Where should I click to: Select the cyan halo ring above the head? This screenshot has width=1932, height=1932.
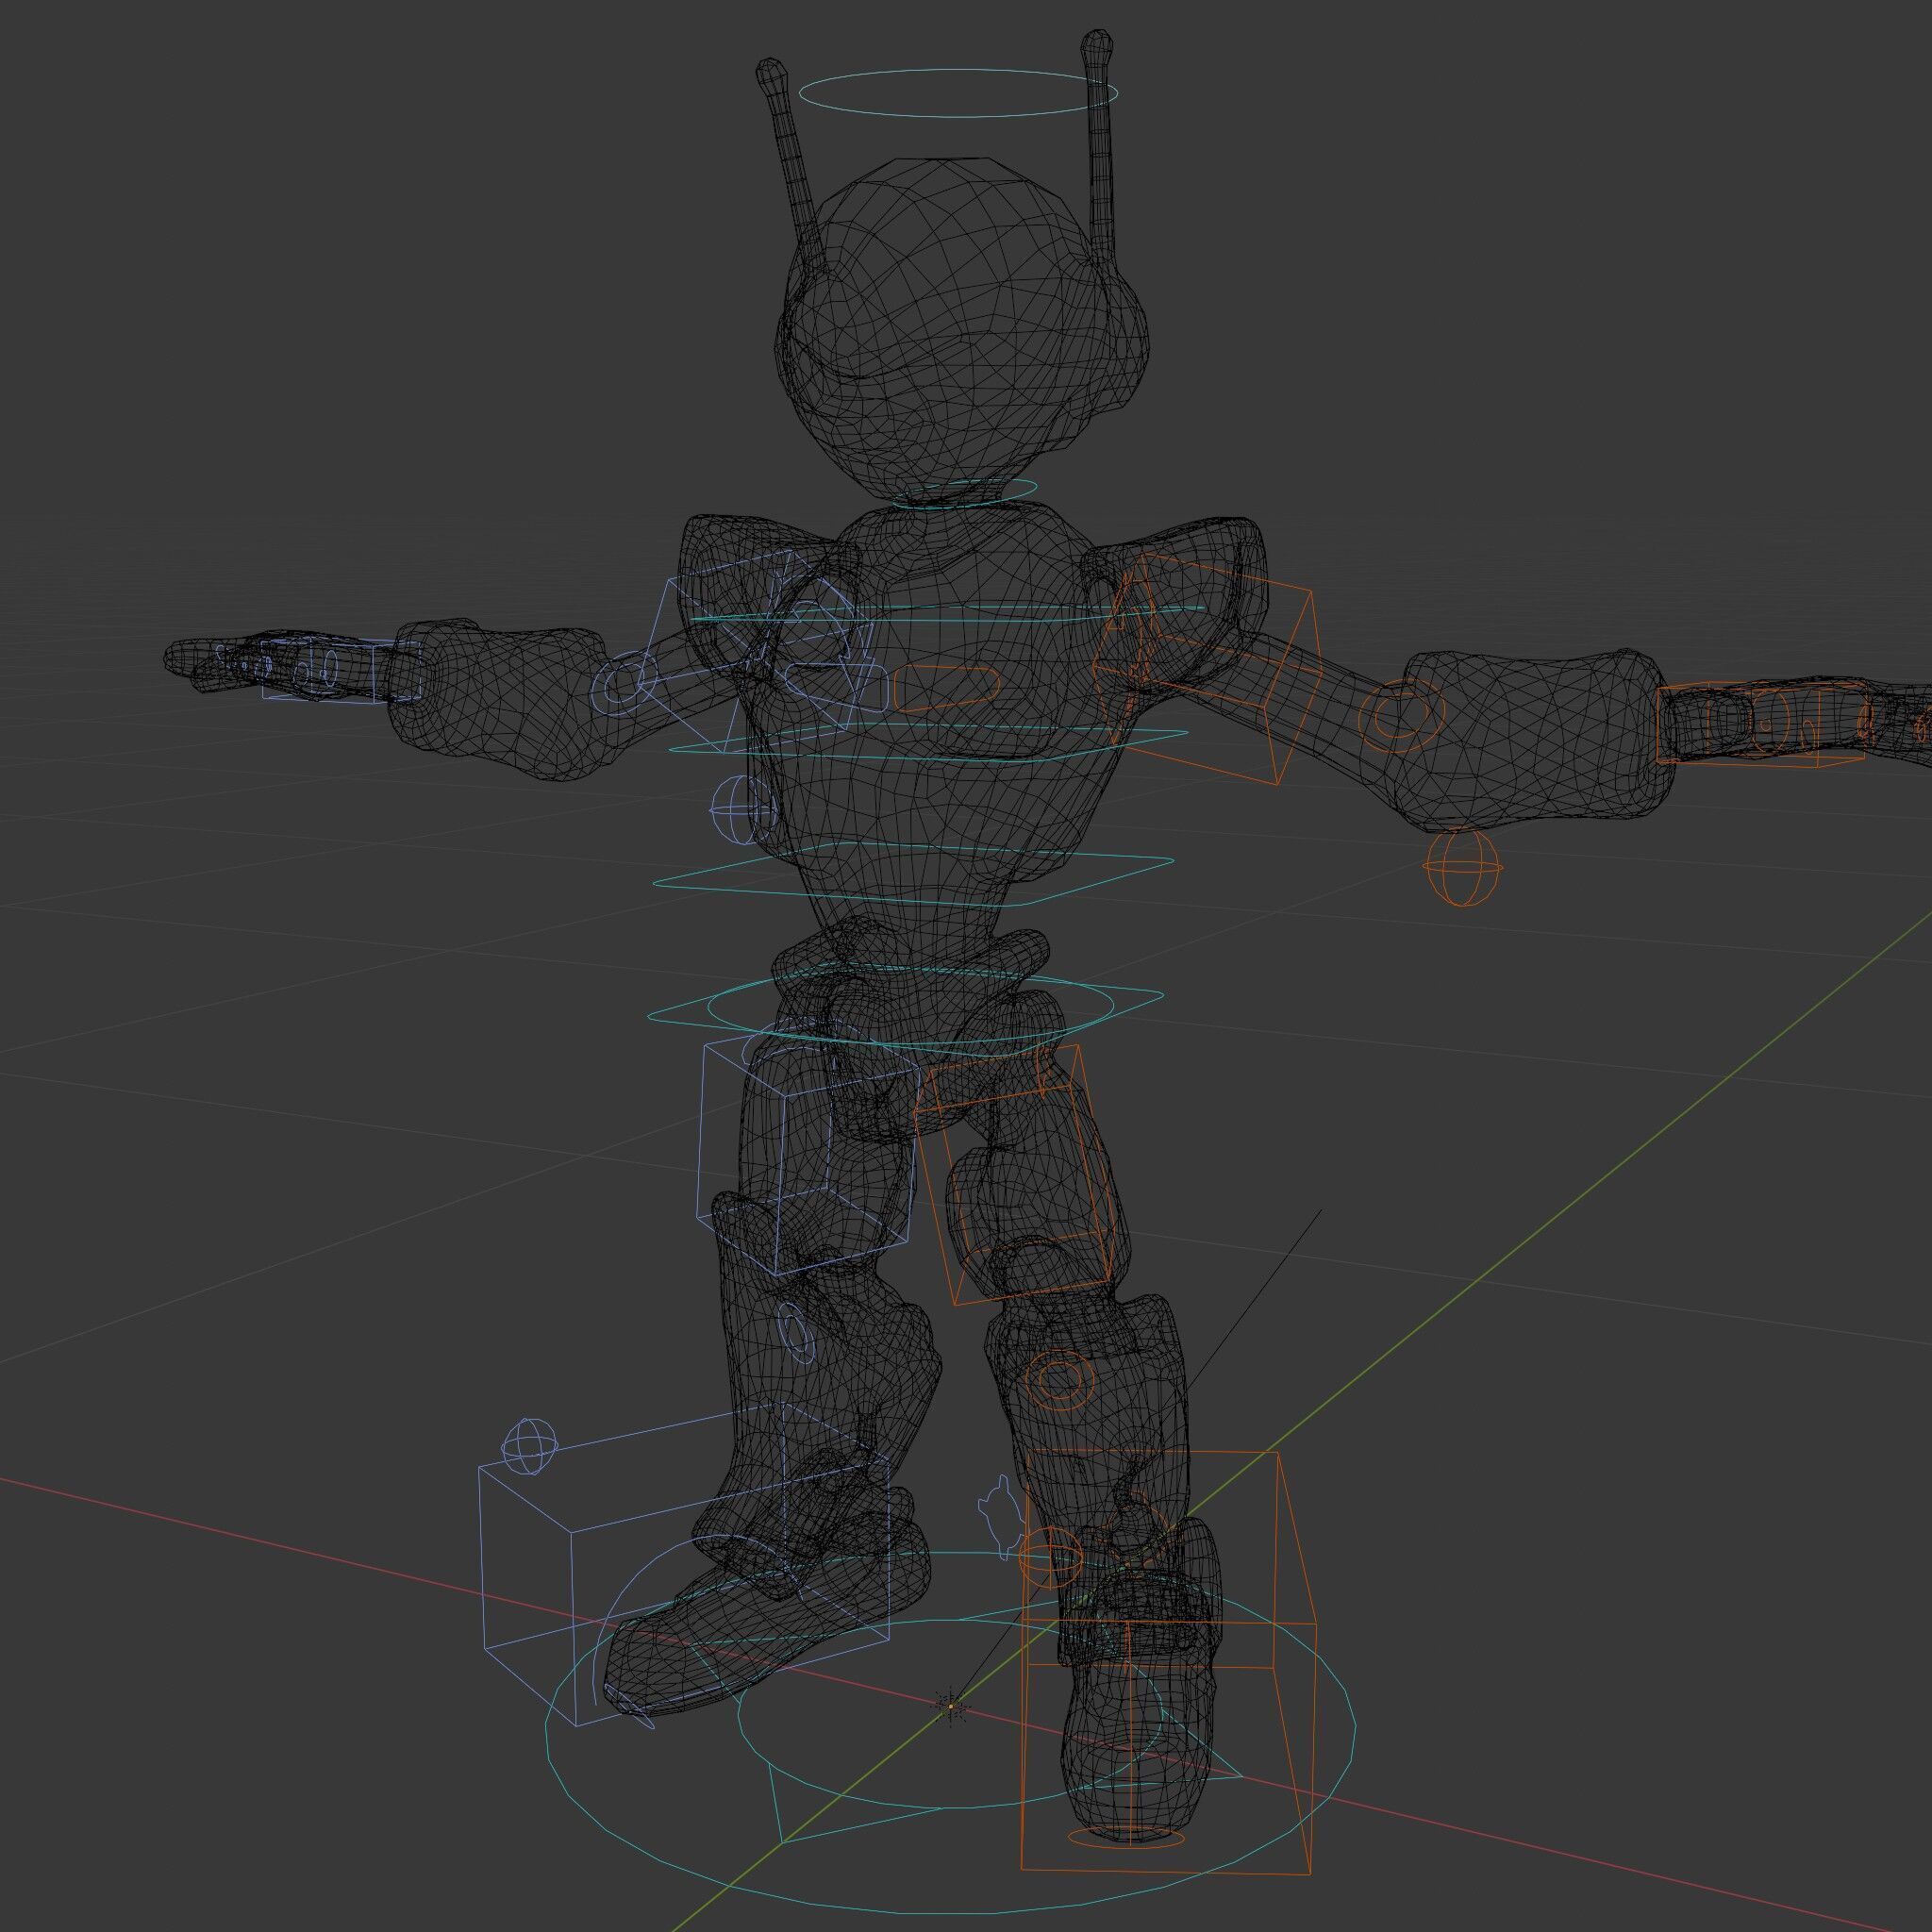click(x=958, y=93)
